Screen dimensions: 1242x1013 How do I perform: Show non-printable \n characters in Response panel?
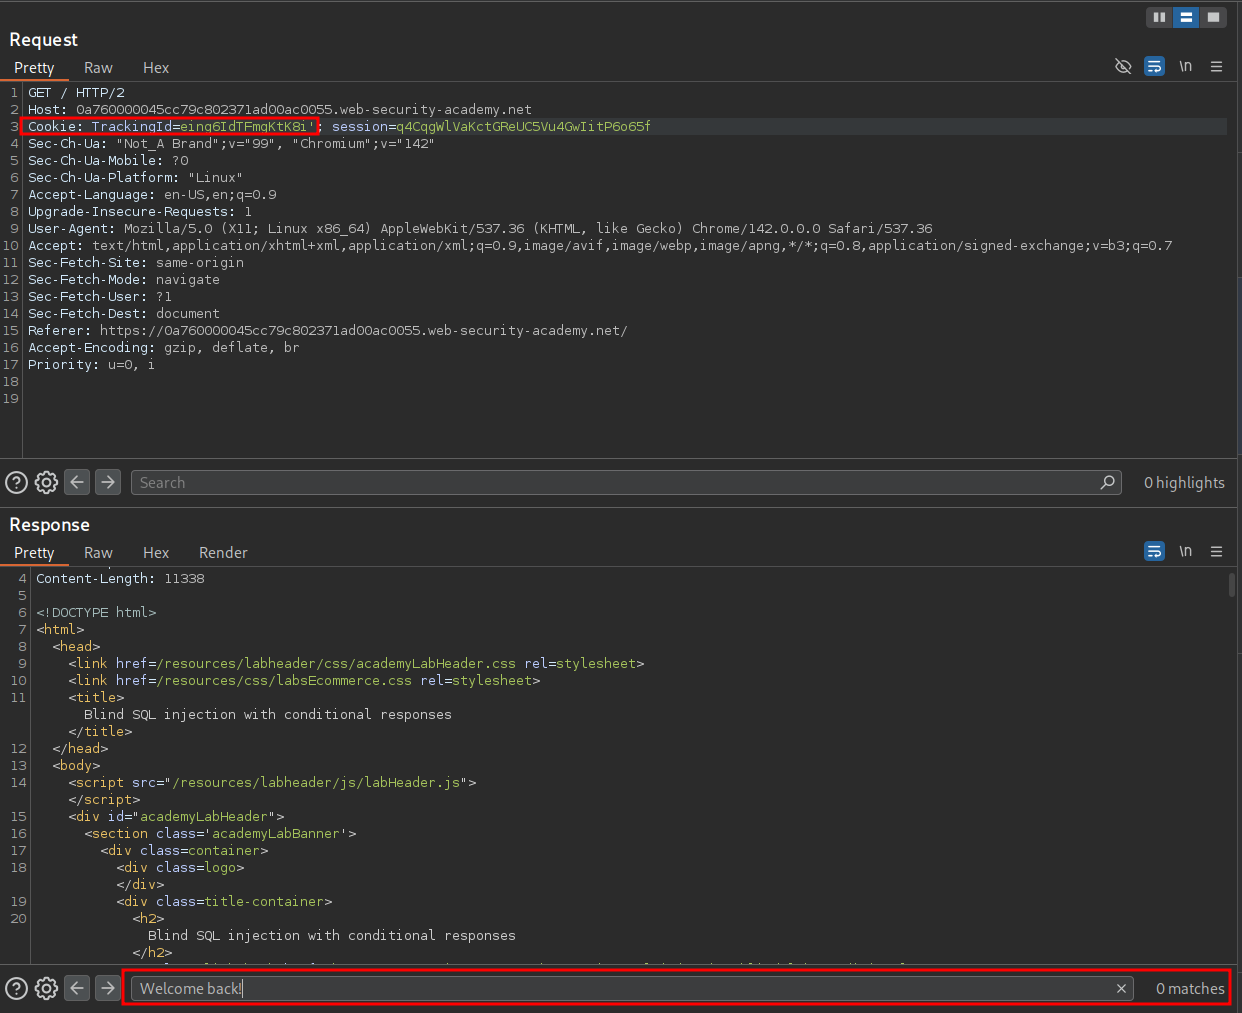coord(1185,551)
